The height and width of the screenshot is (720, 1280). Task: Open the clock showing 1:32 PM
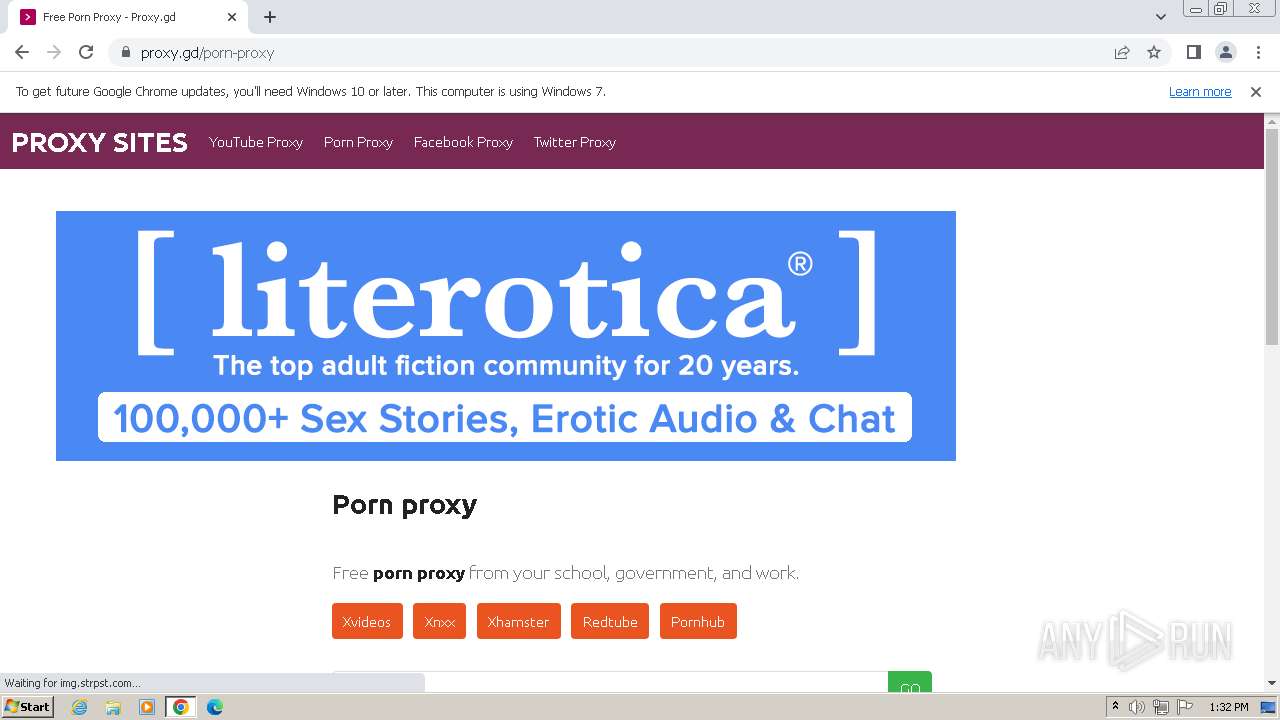pos(1229,707)
